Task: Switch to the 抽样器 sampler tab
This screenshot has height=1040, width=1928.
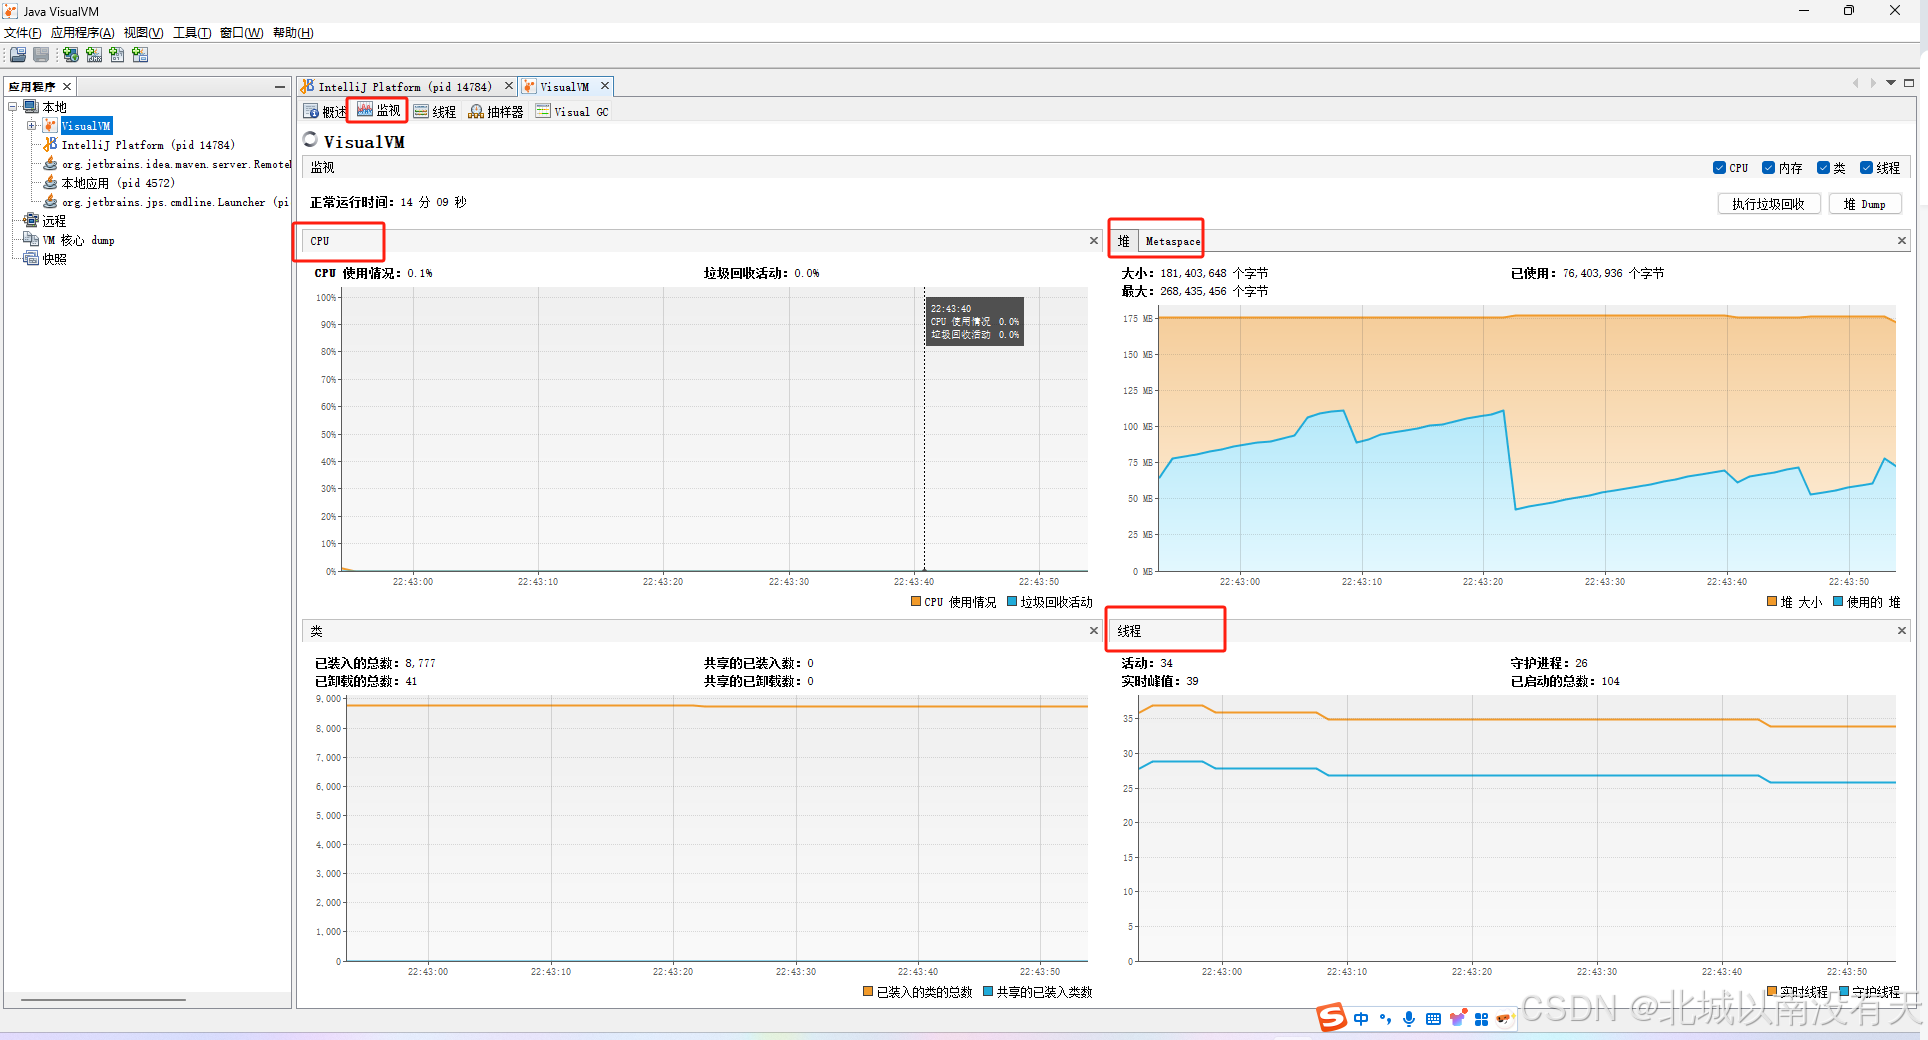Action: [x=496, y=112]
